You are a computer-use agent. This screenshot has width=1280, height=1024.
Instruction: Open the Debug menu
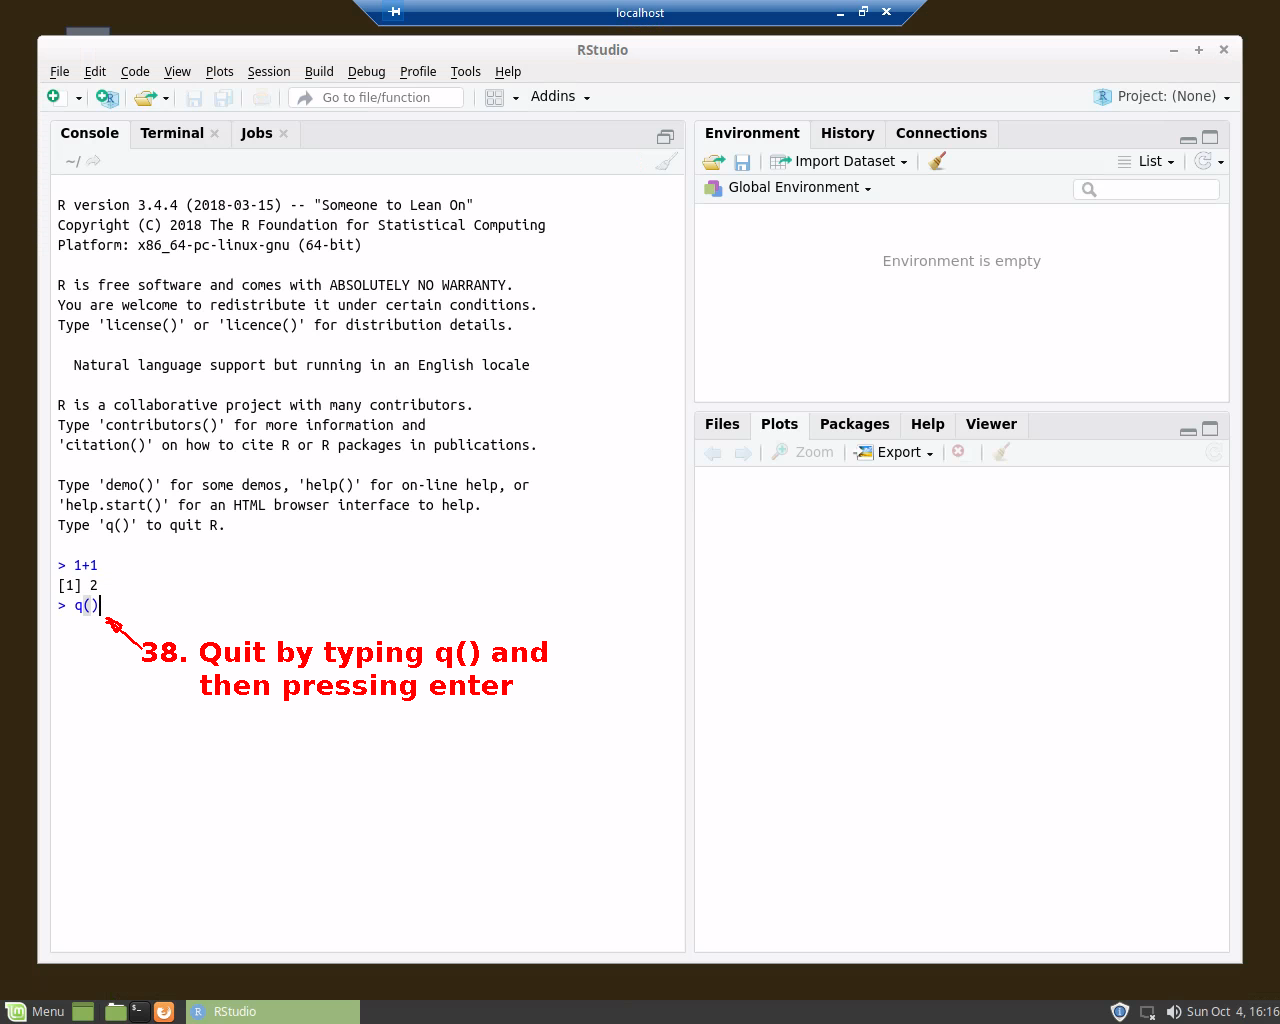pyautogui.click(x=366, y=71)
